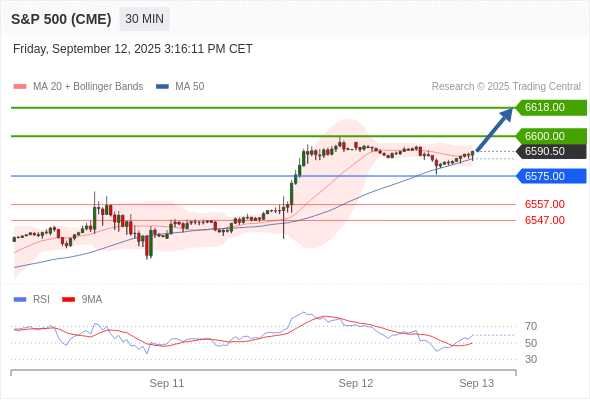The height and width of the screenshot is (400, 590).
Task: Click the MA 20 Bollinger Bands pink swatch
Action: tap(20, 87)
